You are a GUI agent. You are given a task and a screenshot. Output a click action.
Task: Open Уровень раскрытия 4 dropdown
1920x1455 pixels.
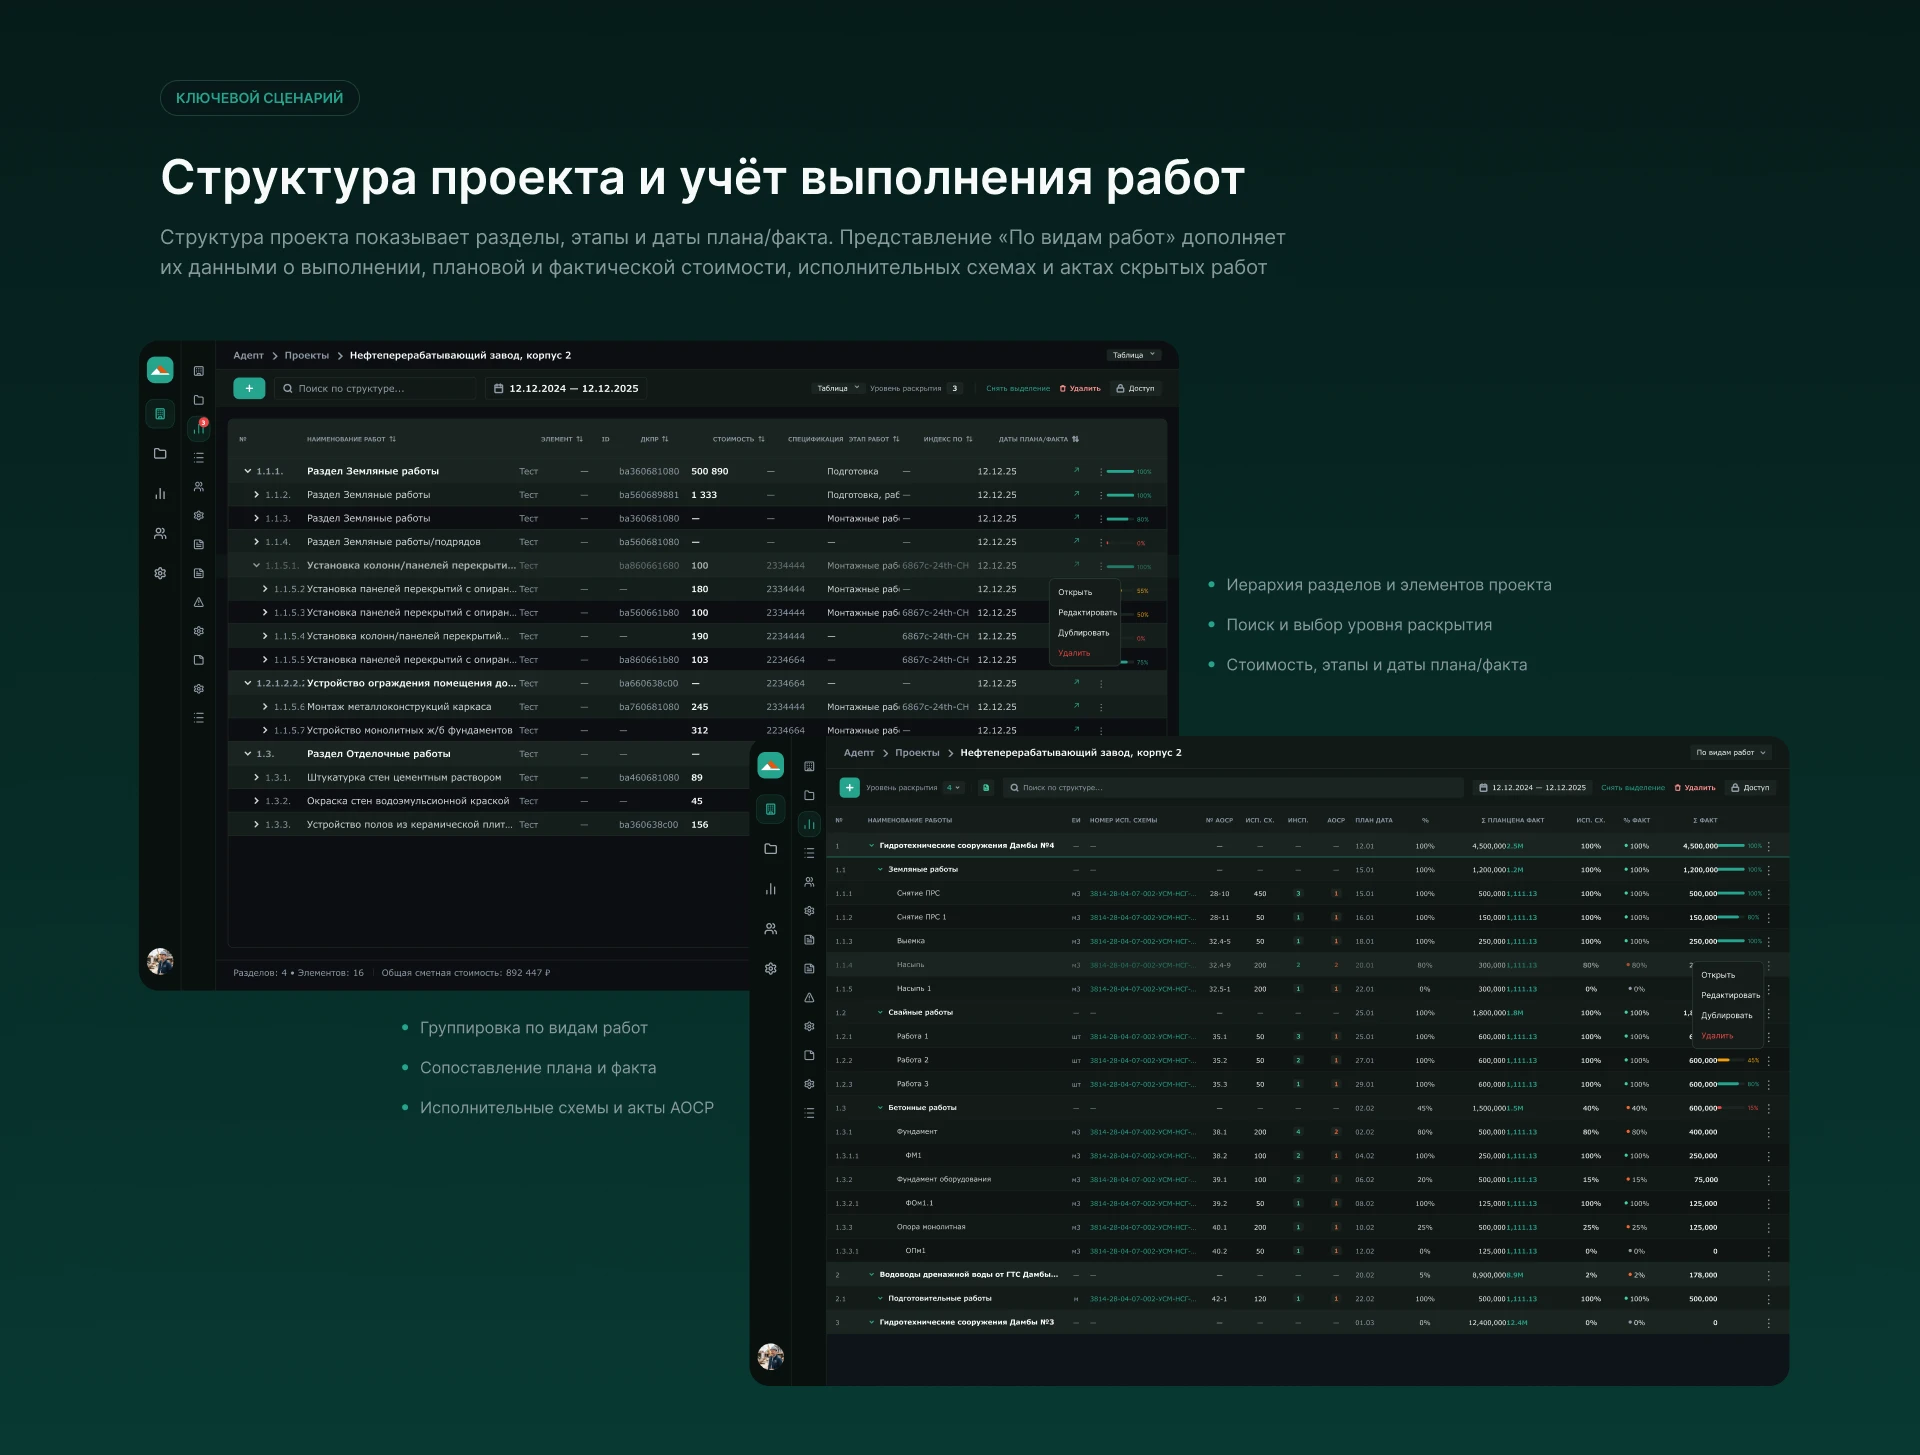pyautogui.click(x=954, y=788)
